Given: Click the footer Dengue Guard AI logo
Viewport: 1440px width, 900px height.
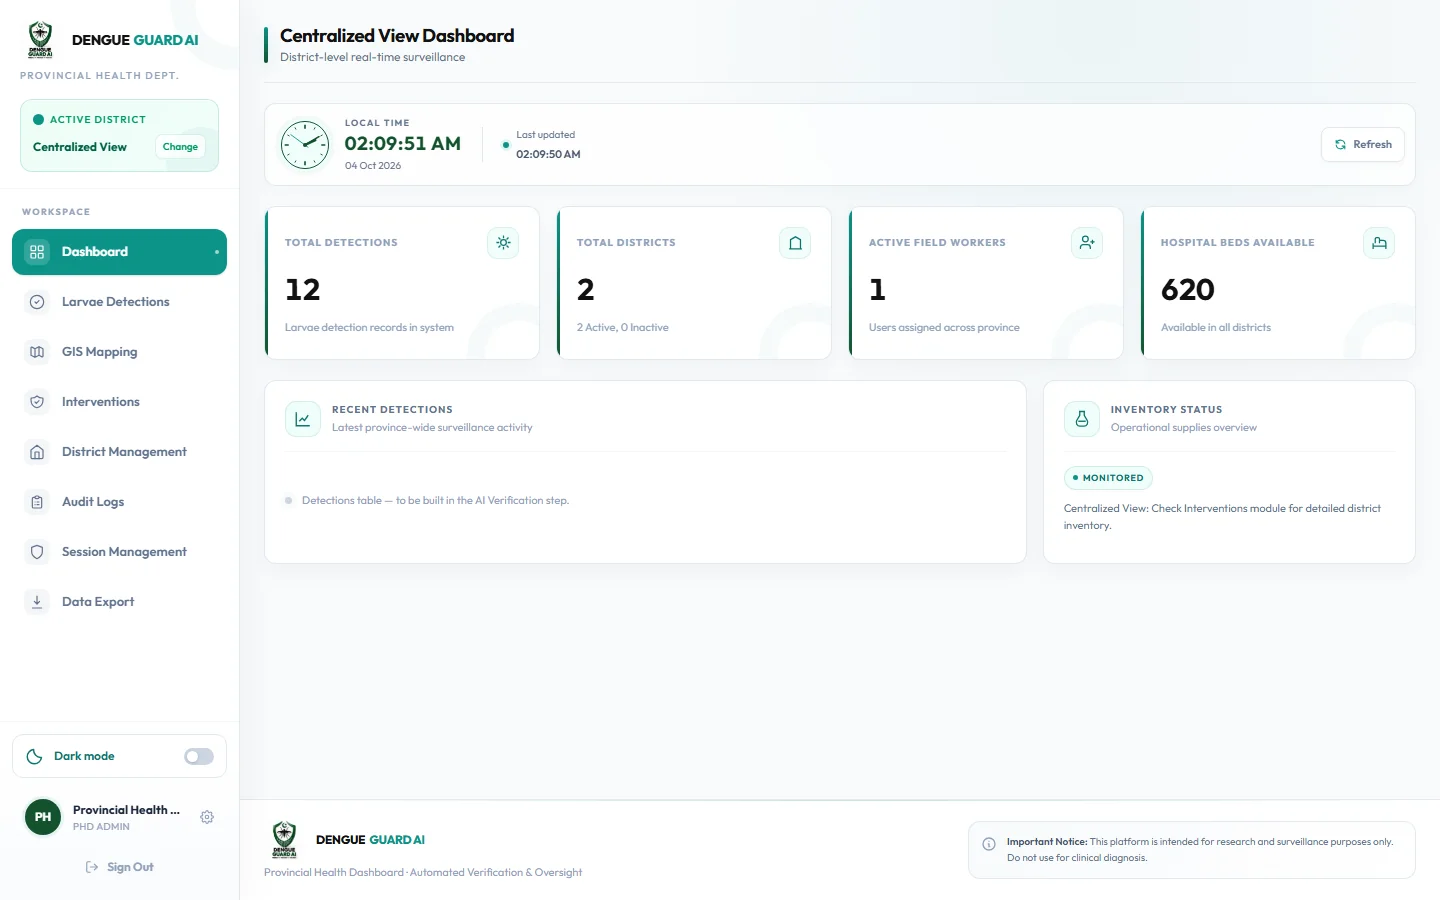Looking at the screenshot, I should [x=284, y=839].
